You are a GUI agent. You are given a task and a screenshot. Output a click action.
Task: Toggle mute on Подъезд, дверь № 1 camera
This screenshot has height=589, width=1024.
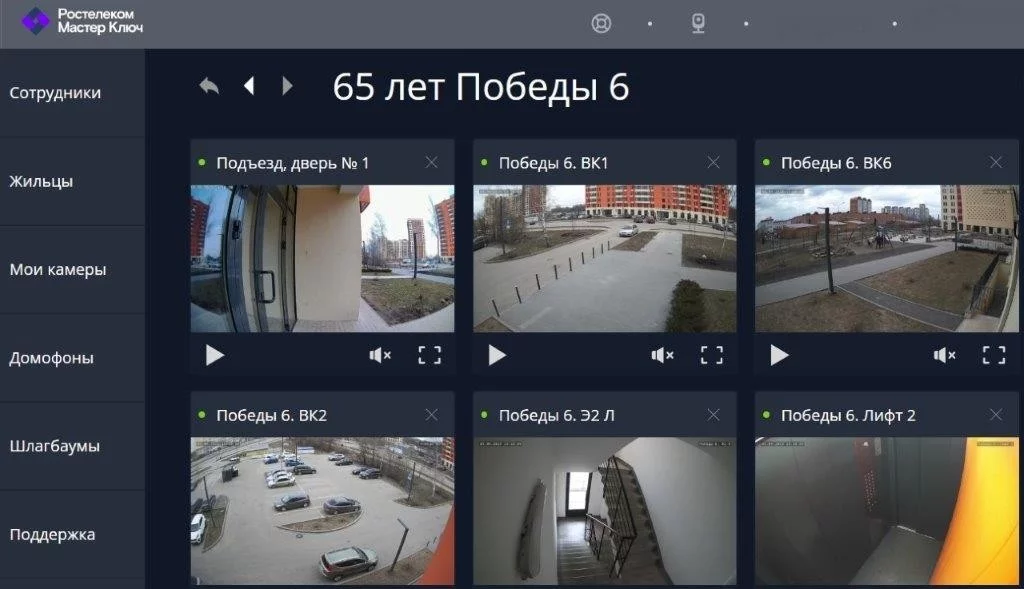(x=380, y=355)
